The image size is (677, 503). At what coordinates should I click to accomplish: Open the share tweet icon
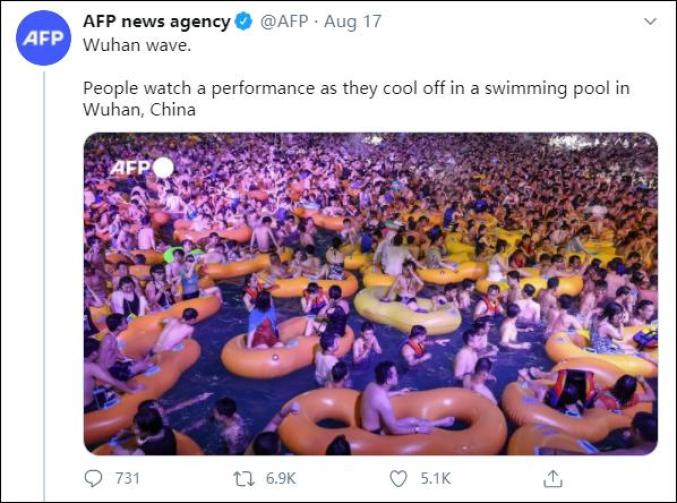click(552, 478)
